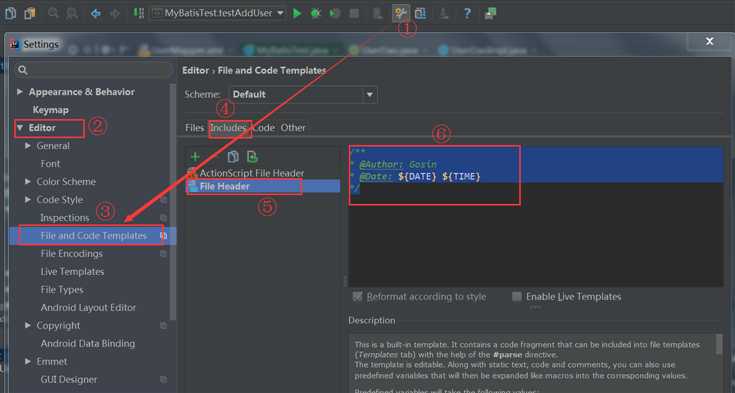
Task: Switch to the Other tab
Action: (293, 128)
